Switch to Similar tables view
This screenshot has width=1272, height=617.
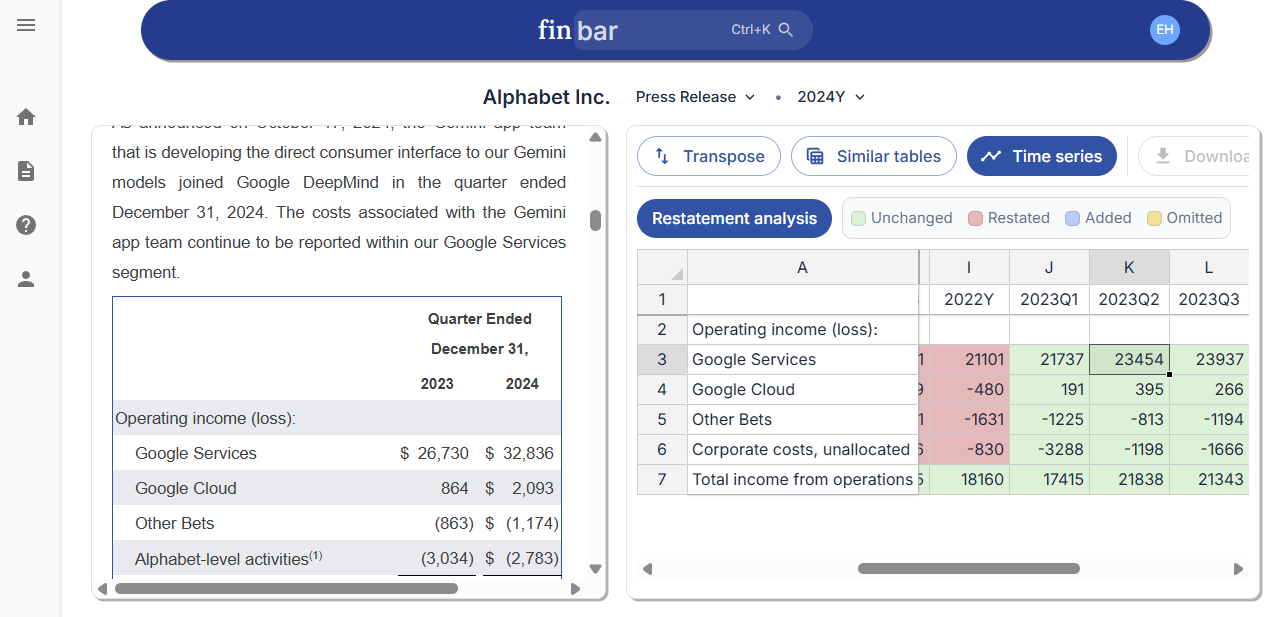[x=874, y=156]
